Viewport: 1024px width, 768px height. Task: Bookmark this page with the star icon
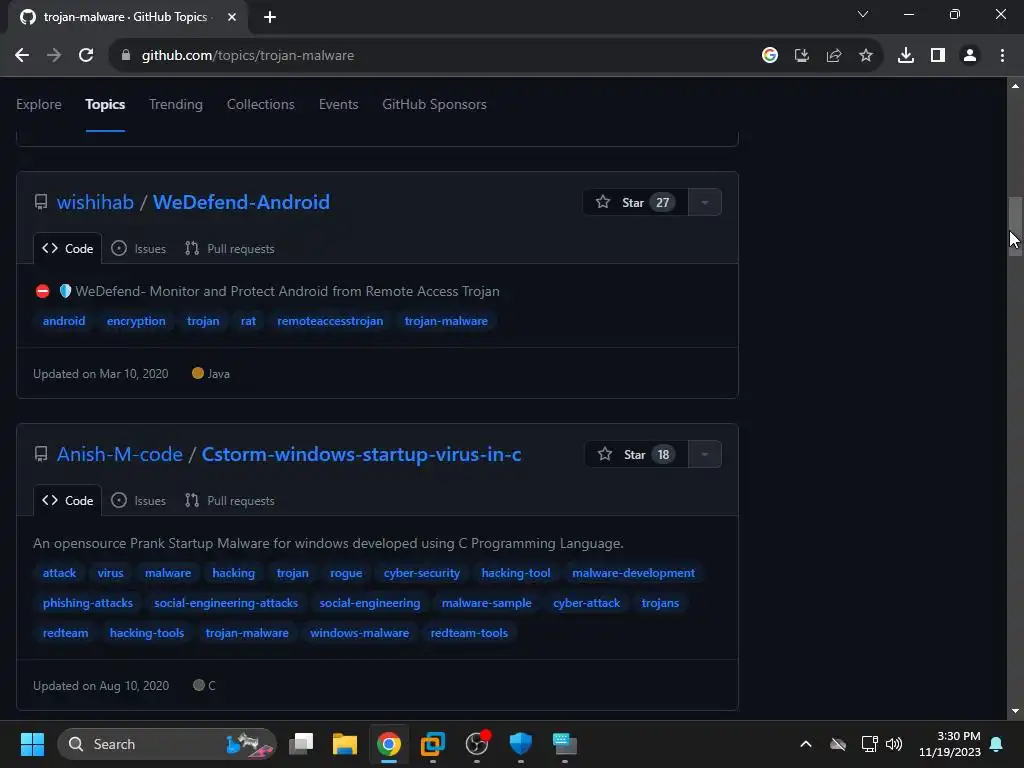pyautogui.click(x=866, y=56)
